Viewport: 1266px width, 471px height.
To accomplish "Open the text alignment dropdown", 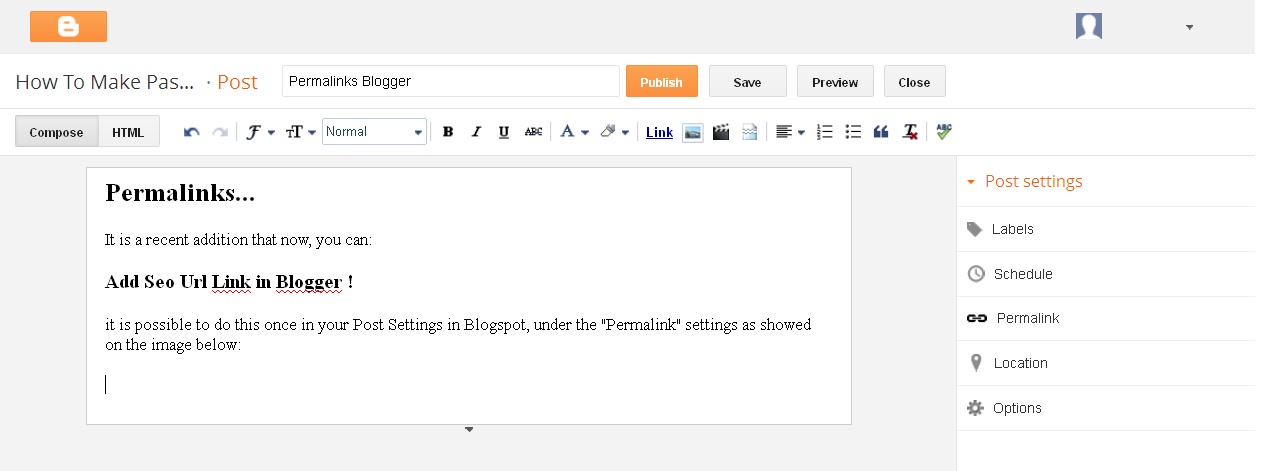I will coord(790,132).
